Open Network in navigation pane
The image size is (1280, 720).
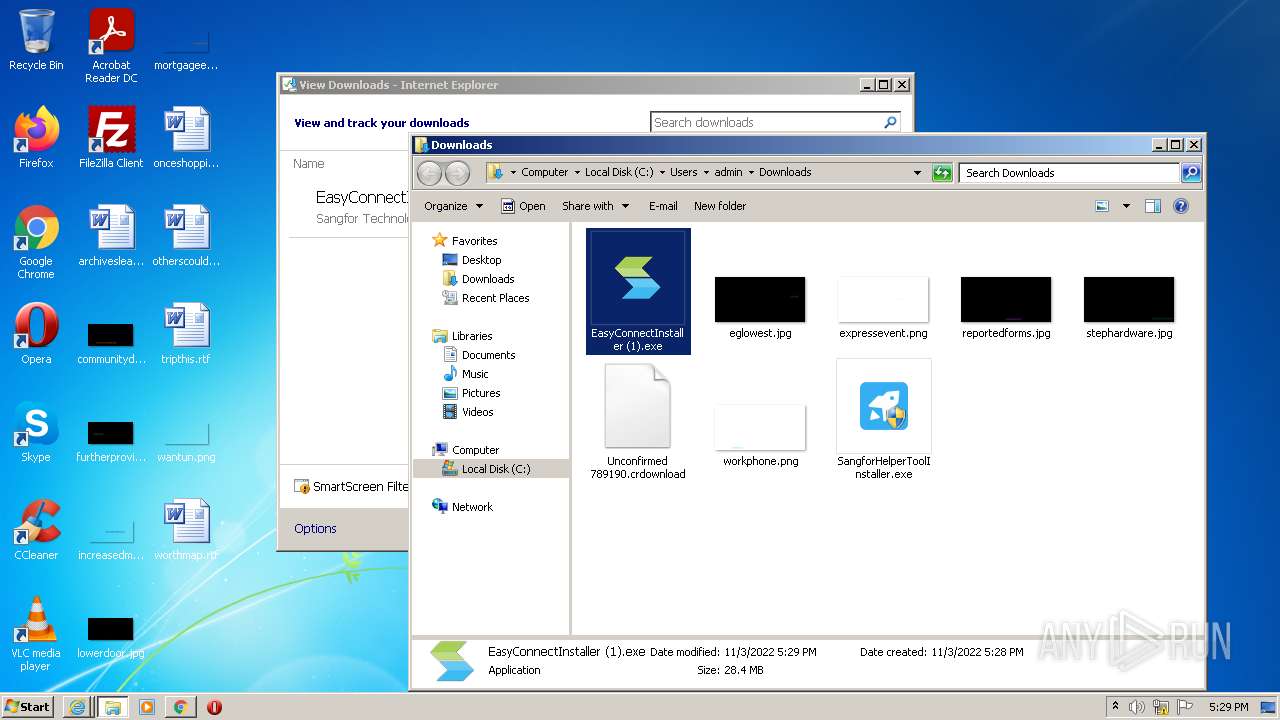(472, 507)
